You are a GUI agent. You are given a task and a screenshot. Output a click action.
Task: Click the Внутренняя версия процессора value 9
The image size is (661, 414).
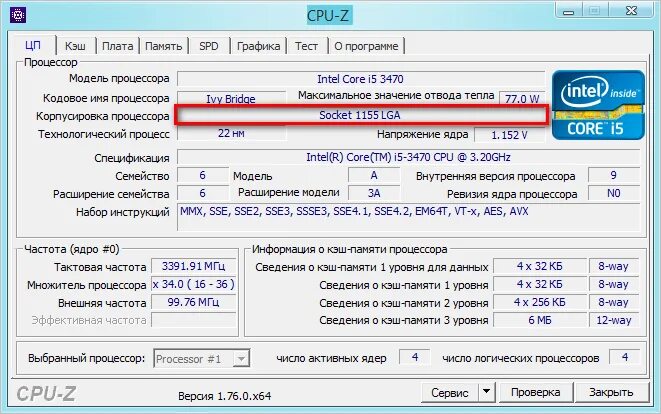[x=614, y=175]
